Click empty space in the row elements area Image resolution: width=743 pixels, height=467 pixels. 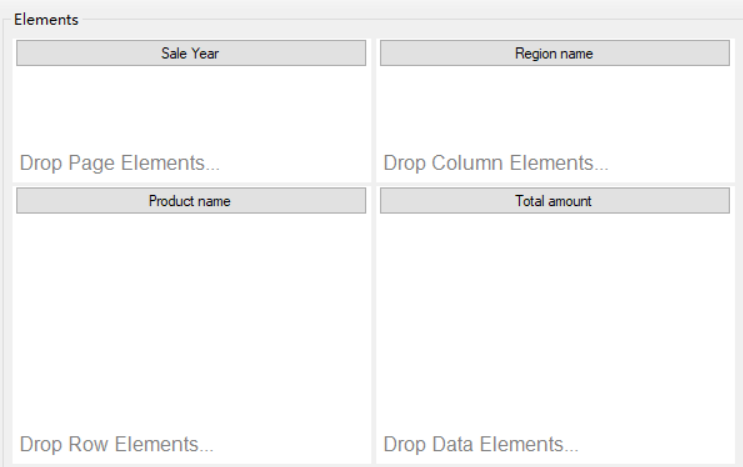191,322
